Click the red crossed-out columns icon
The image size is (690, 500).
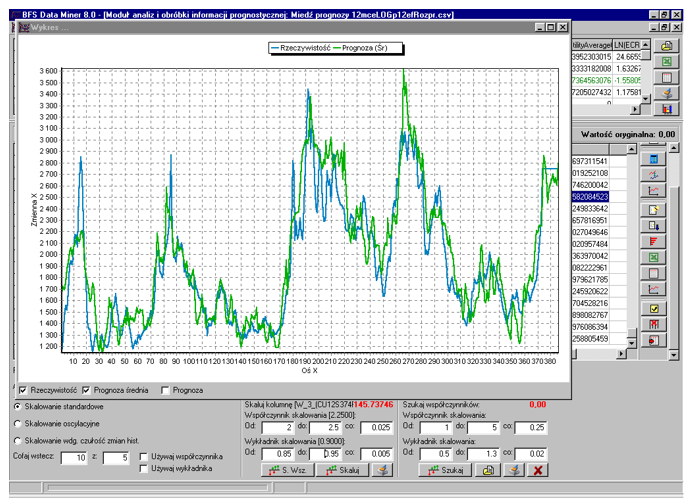pyautogui.click(x=653, y=324)
